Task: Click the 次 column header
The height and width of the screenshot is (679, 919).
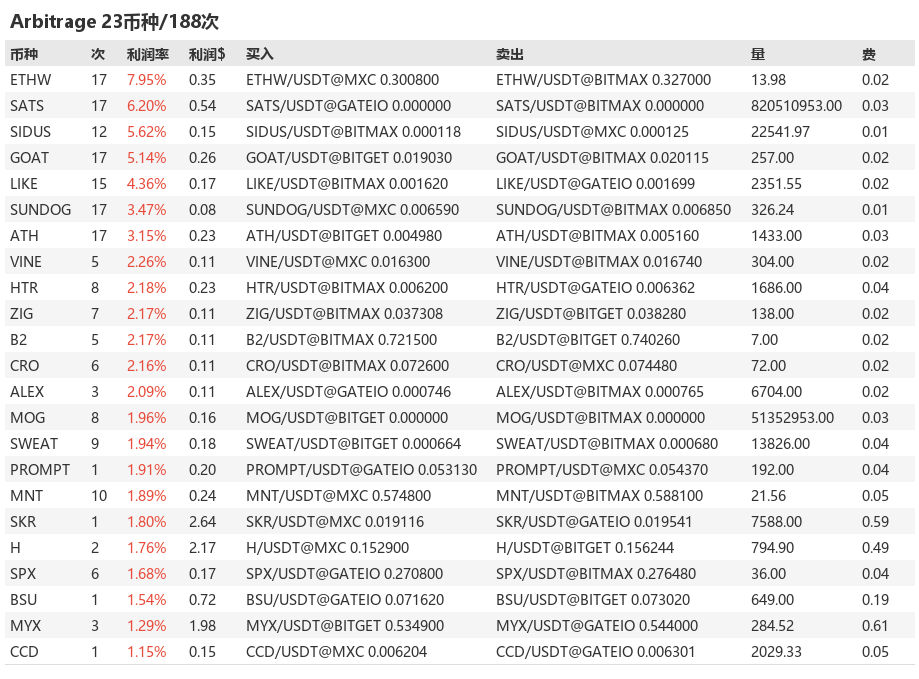Action: click(x=98, y=54)
